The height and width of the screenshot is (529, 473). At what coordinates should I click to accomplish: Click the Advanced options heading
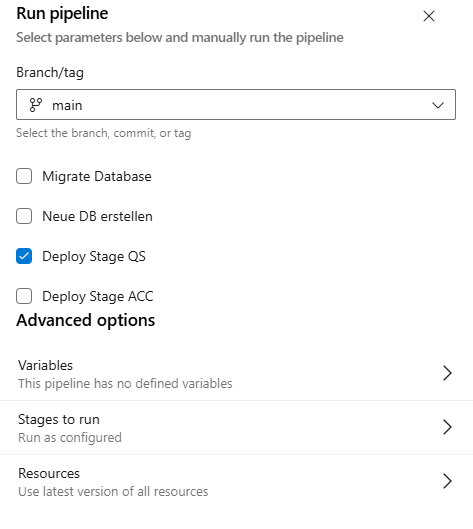(x=86, y=321)
